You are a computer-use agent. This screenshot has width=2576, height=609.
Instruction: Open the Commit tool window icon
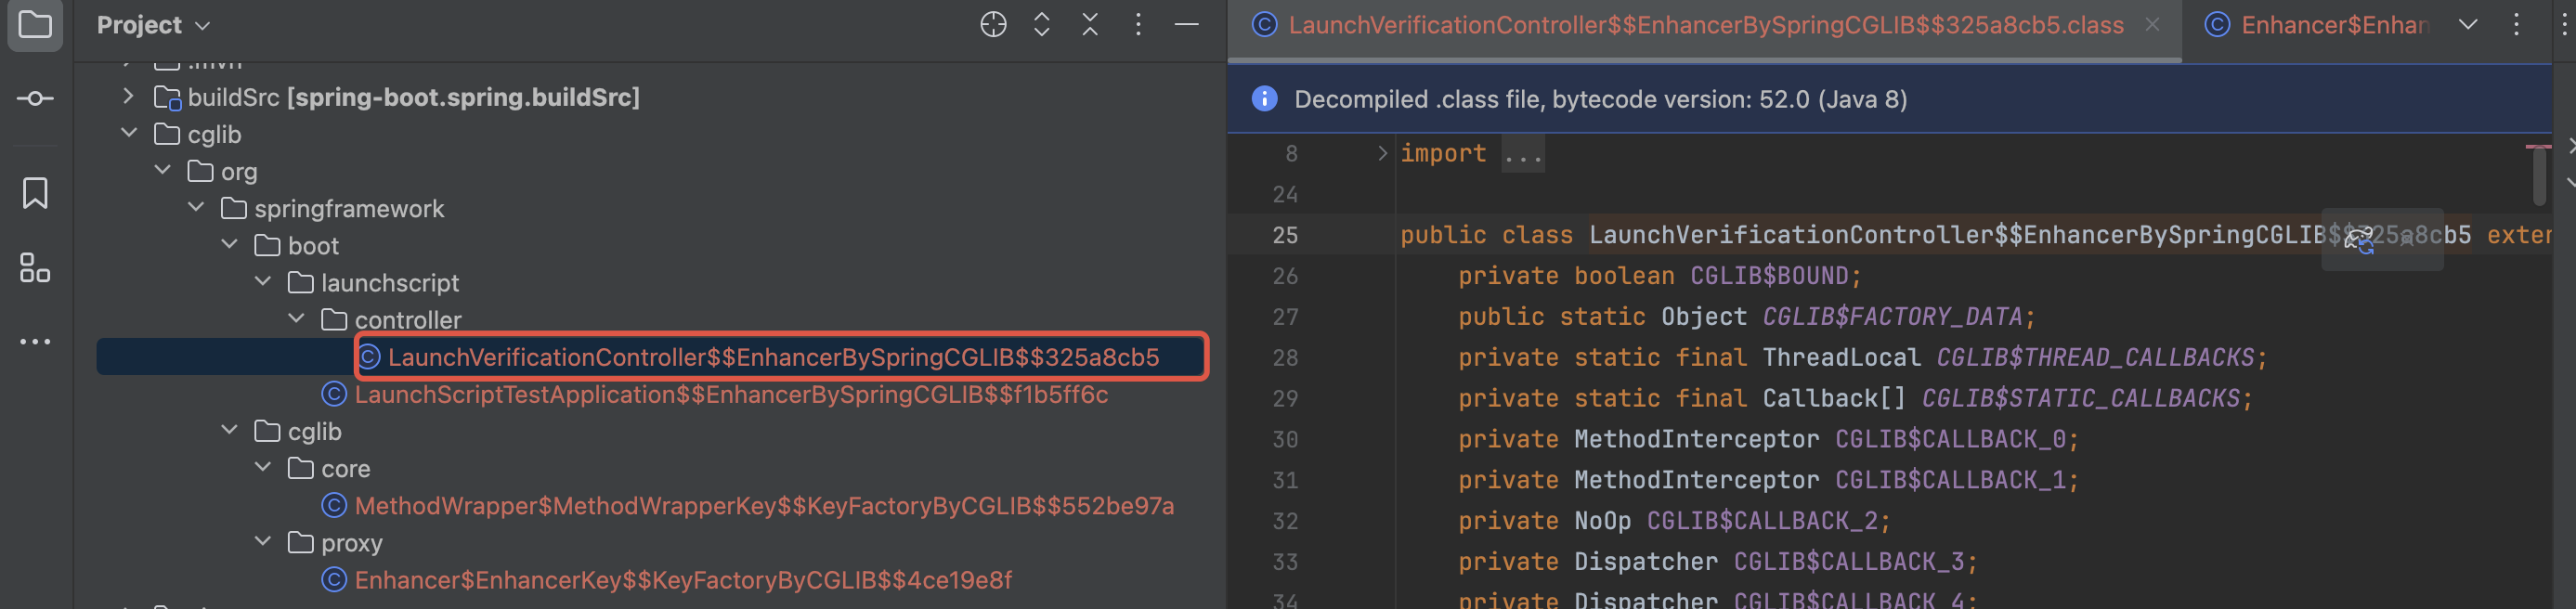[35, 98]
